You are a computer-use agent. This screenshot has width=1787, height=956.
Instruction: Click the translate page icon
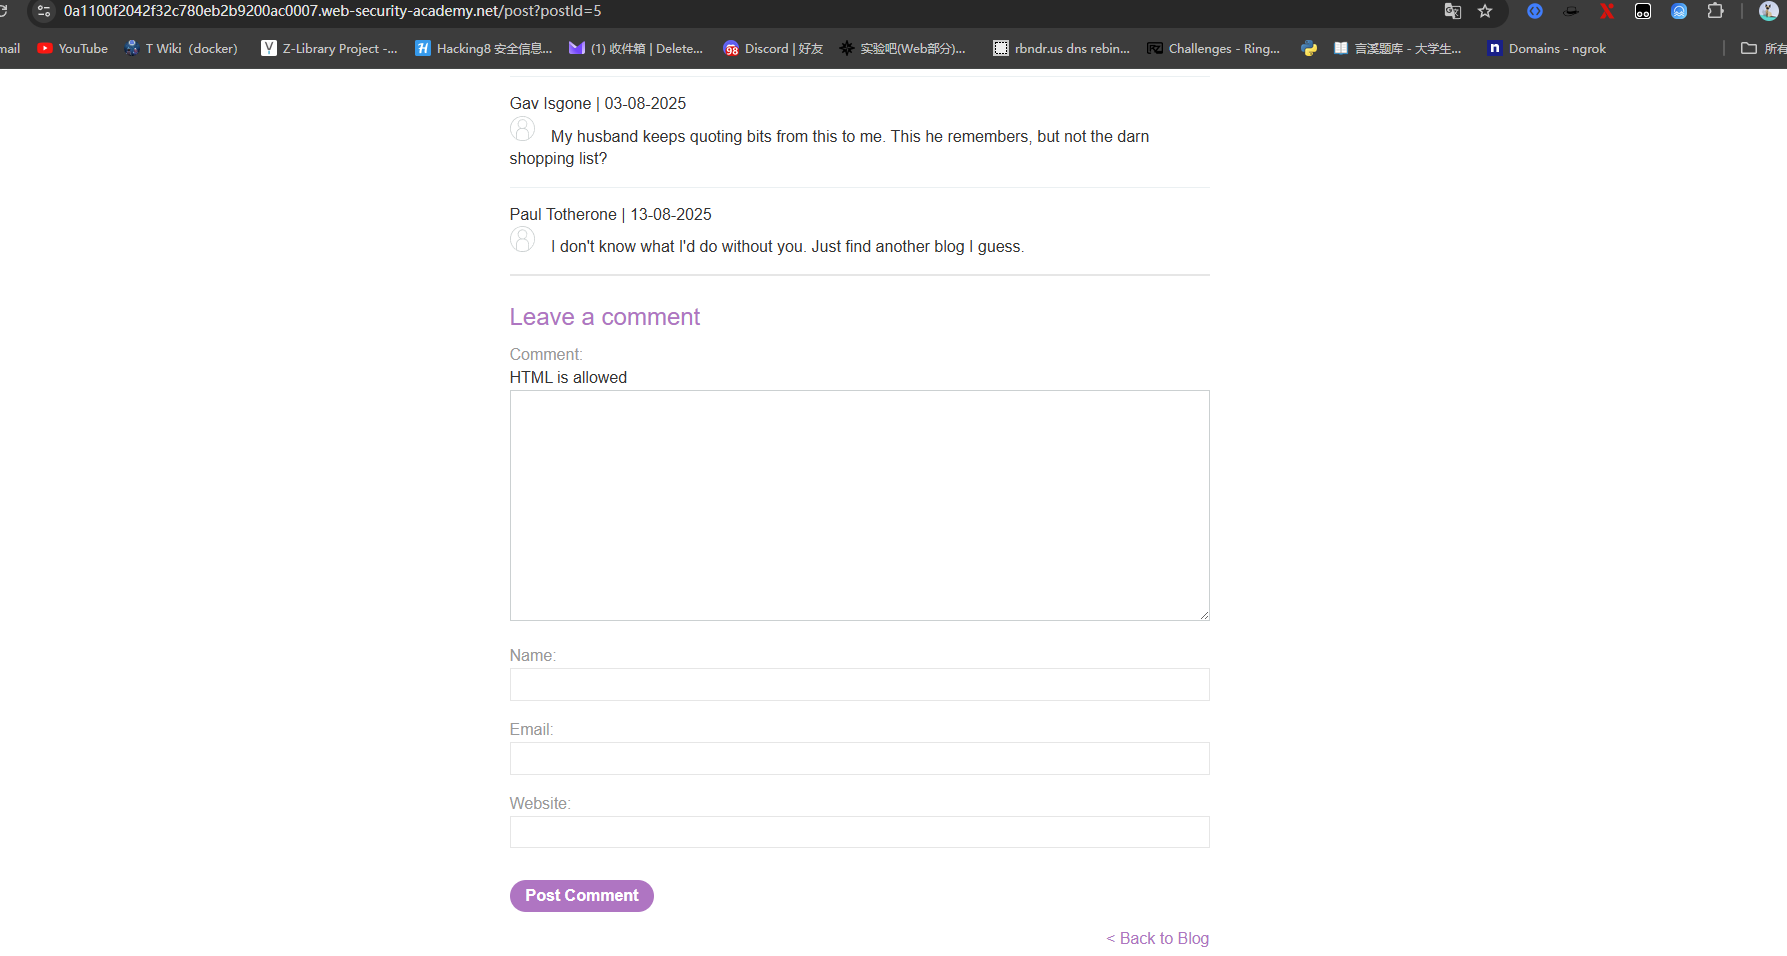[1453, 11]
